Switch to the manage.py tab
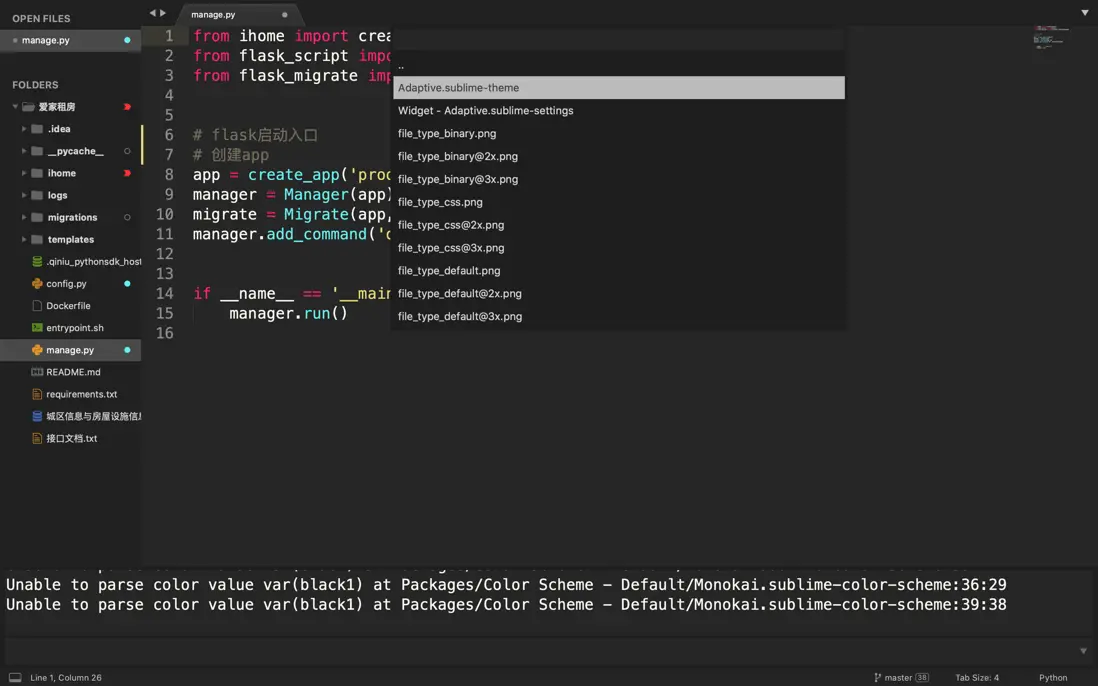 coord(238,14)
